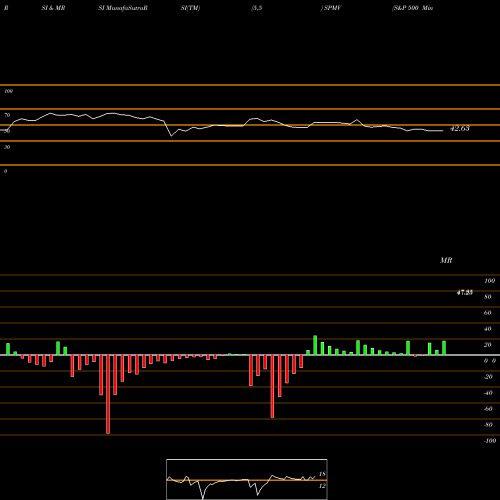Click the MR axis label -60
This screenshot has height=500, width=500.
coord(488,409)
